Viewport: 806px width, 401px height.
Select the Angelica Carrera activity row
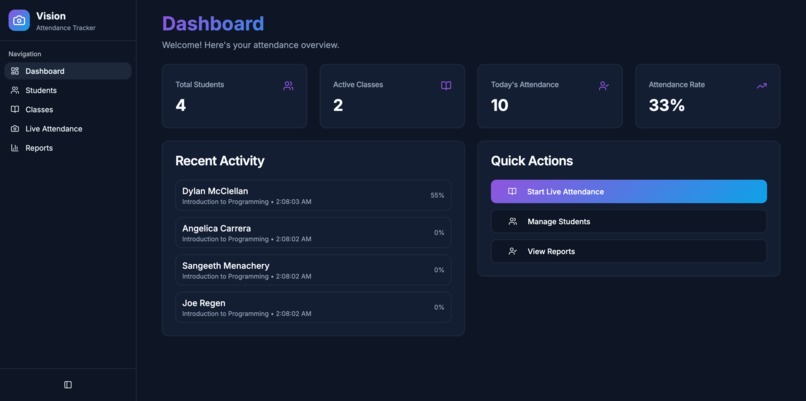(313, 232)
